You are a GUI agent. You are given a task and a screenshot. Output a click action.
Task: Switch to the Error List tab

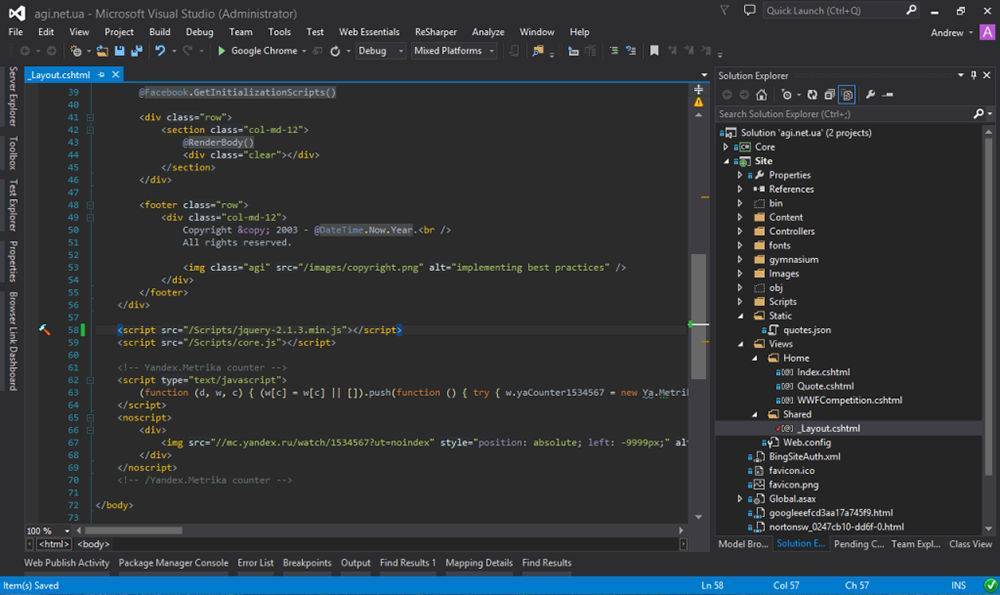click(255, 563)
